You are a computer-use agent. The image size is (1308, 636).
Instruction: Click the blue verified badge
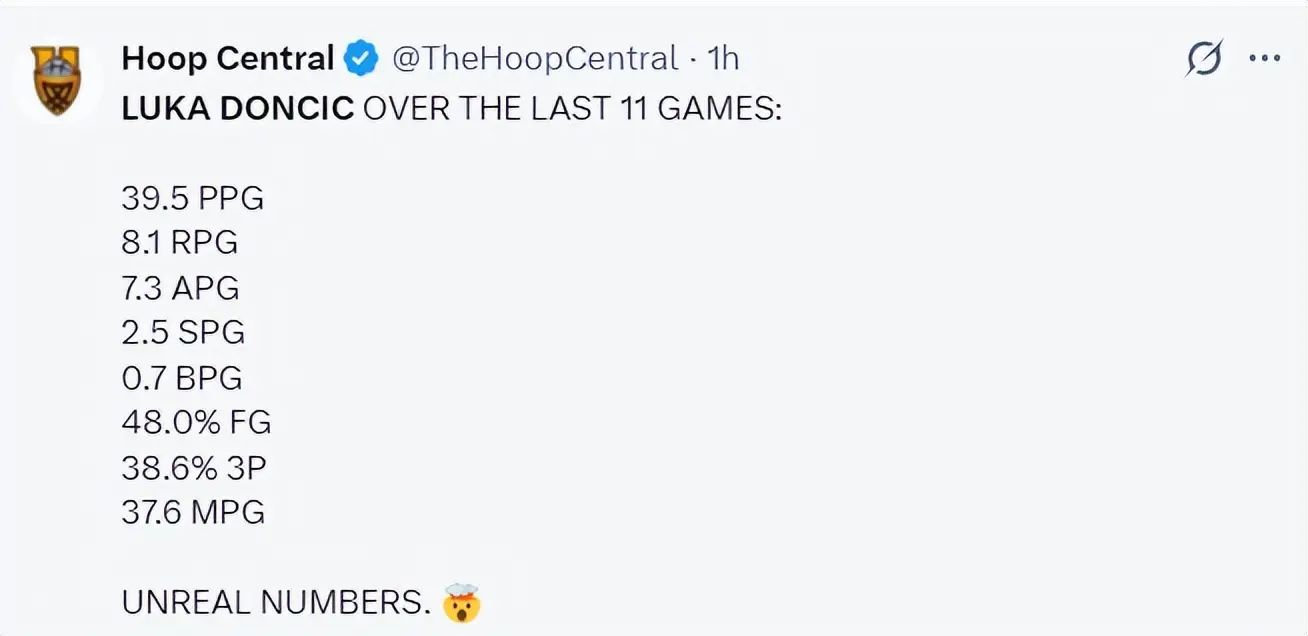pos(361,60)
